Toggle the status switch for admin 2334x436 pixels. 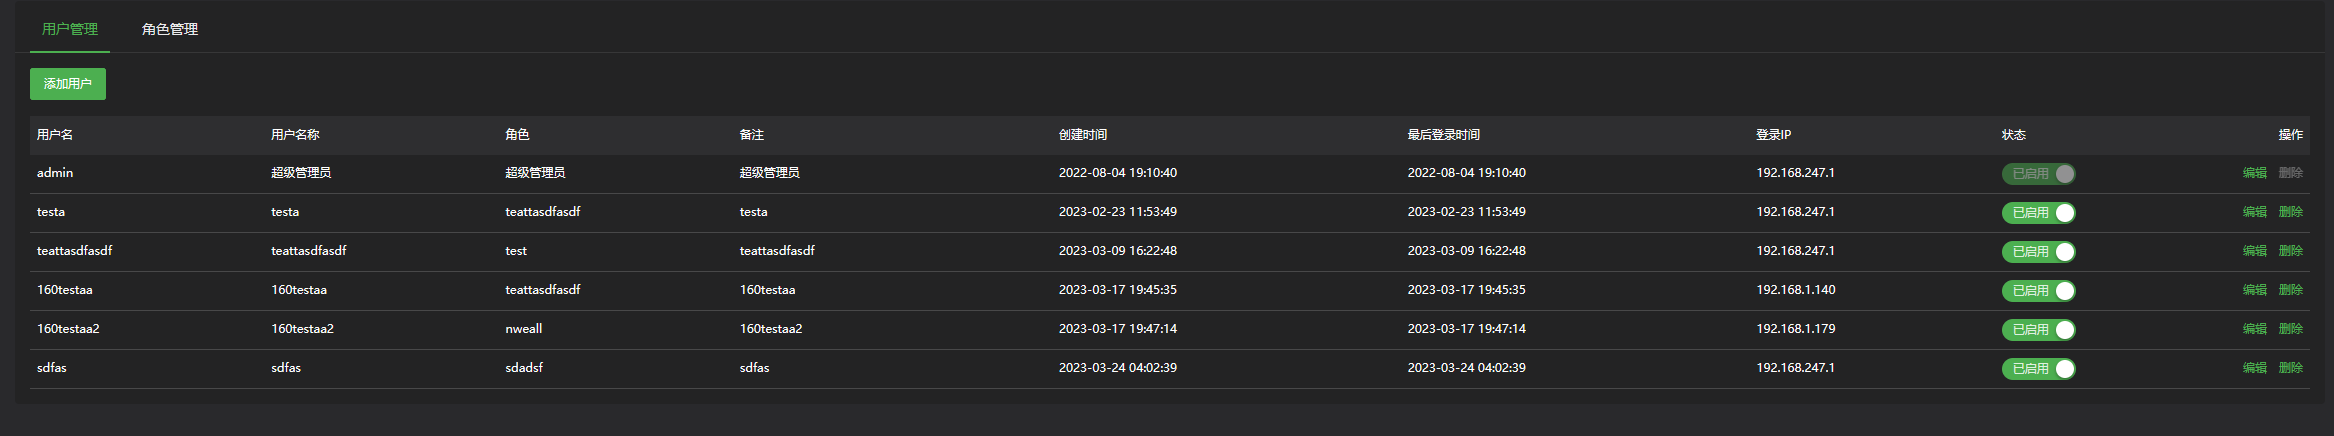coord(2038,174)
